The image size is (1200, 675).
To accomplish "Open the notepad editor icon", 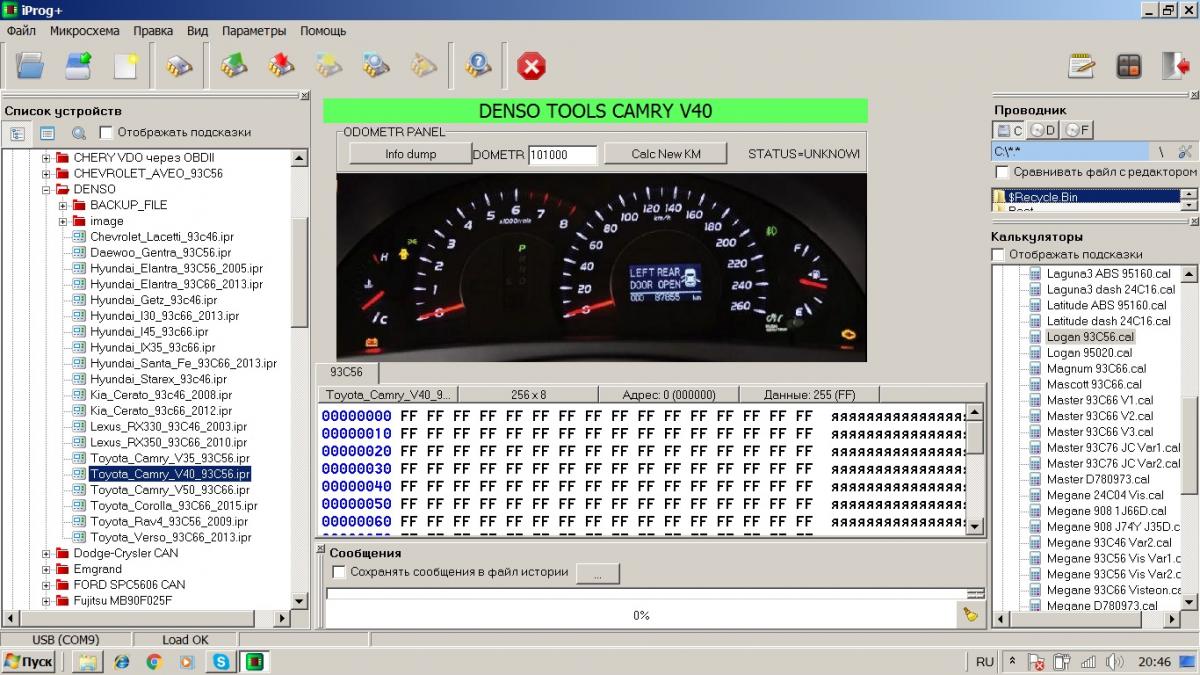I will 1081,66.
